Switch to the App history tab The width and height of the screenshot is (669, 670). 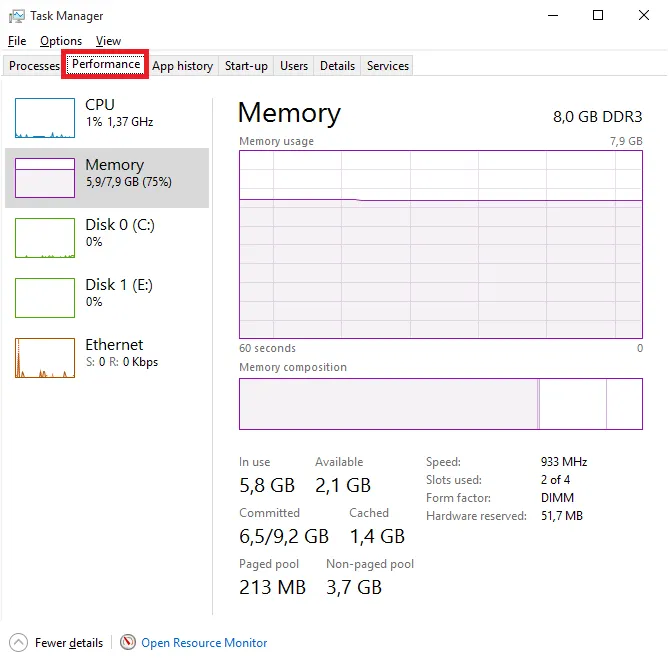(x=182, y=66)
